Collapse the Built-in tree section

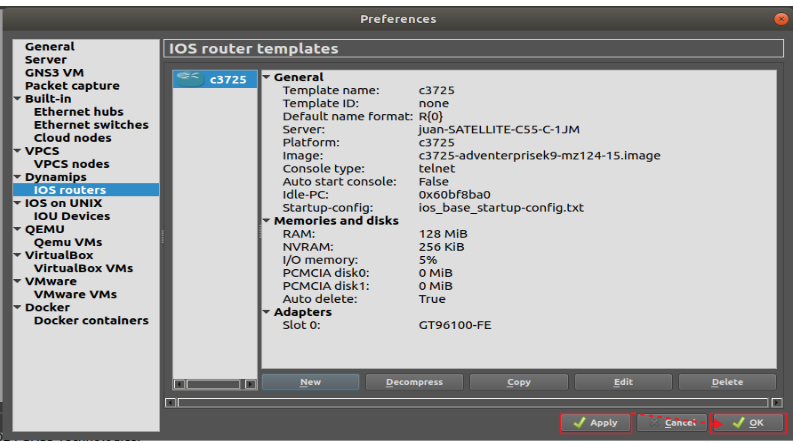pos(18,99)
